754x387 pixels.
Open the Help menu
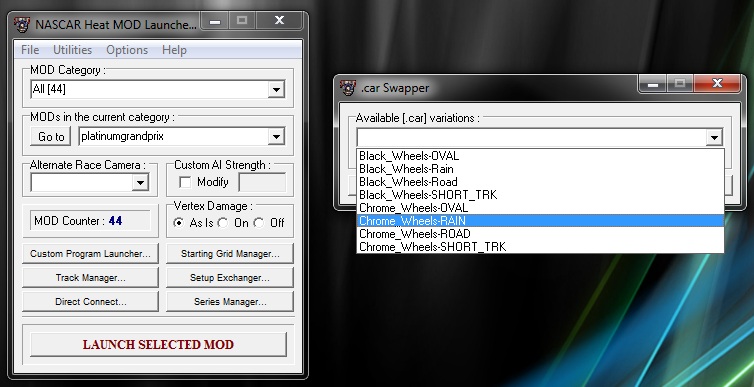(174, 50)
